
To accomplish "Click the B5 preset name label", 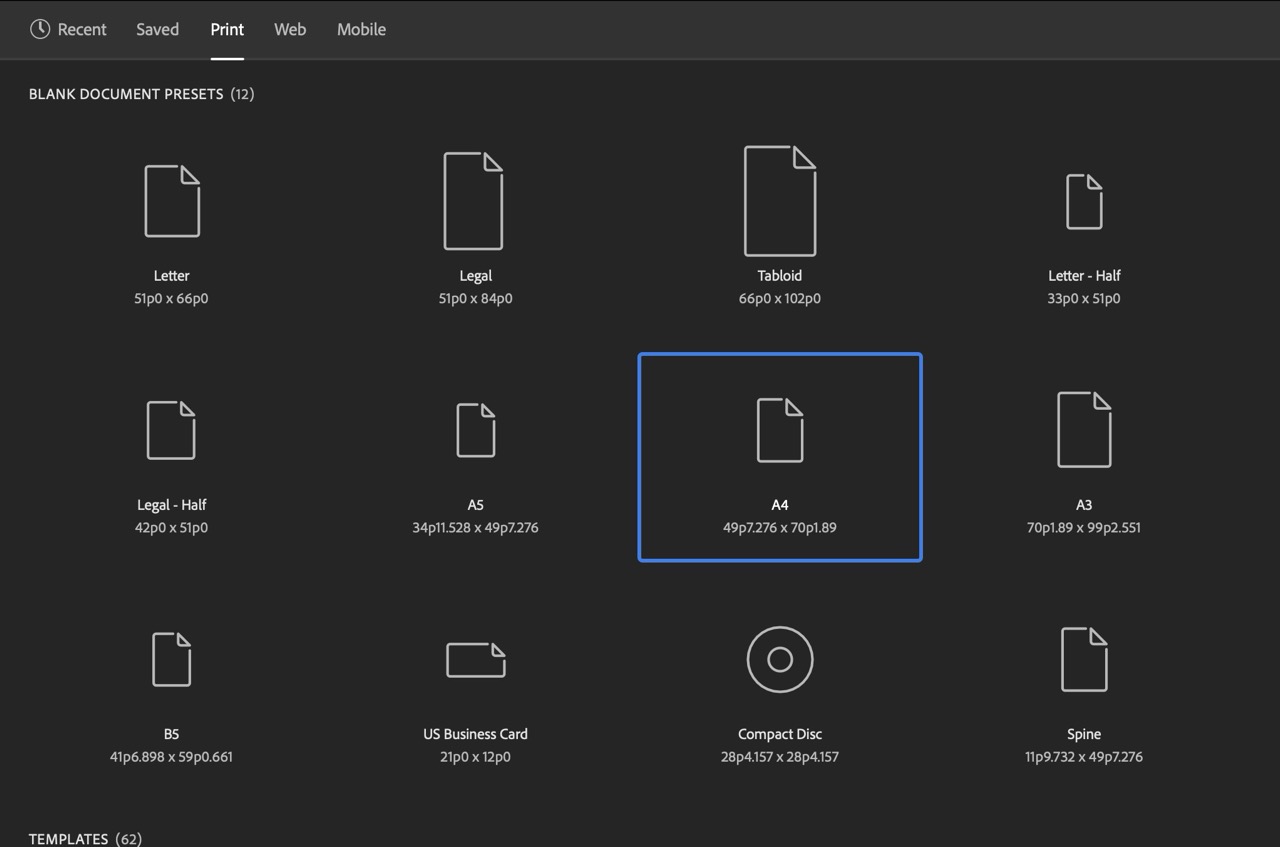I will tap(171, 733).
